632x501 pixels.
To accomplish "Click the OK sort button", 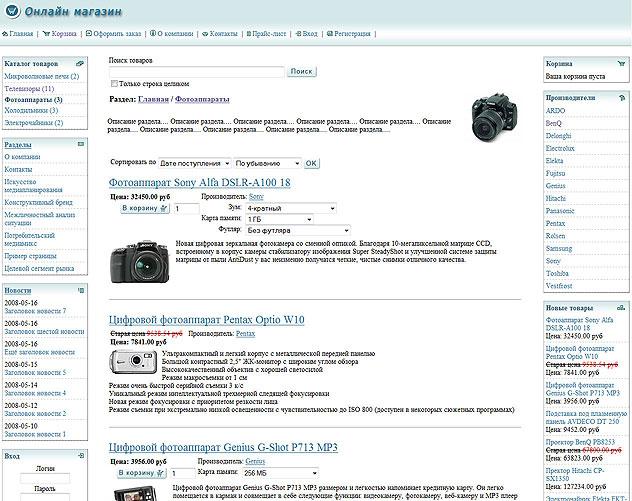I will click(311, 163).
